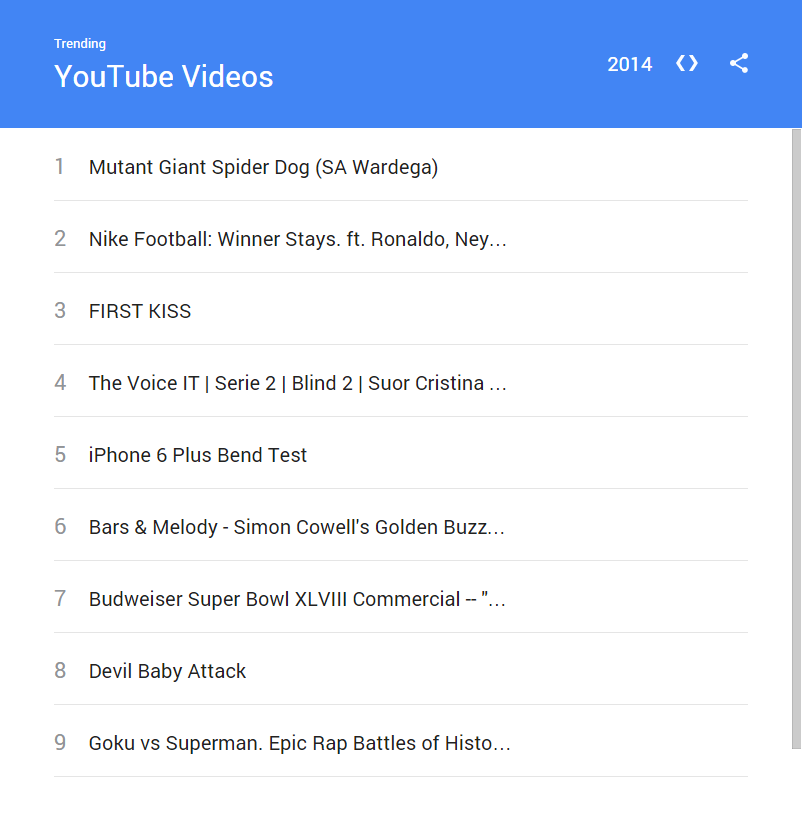Click the Devil Baby Attack item

click(167, 671)
